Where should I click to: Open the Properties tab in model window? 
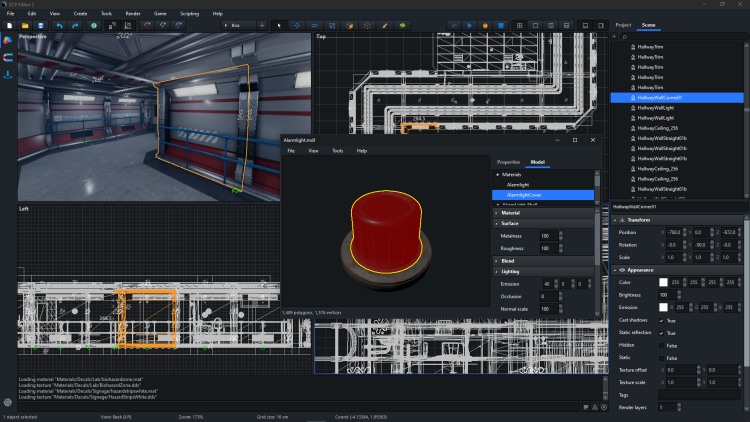pyautogui.click(x=508, y=161)
